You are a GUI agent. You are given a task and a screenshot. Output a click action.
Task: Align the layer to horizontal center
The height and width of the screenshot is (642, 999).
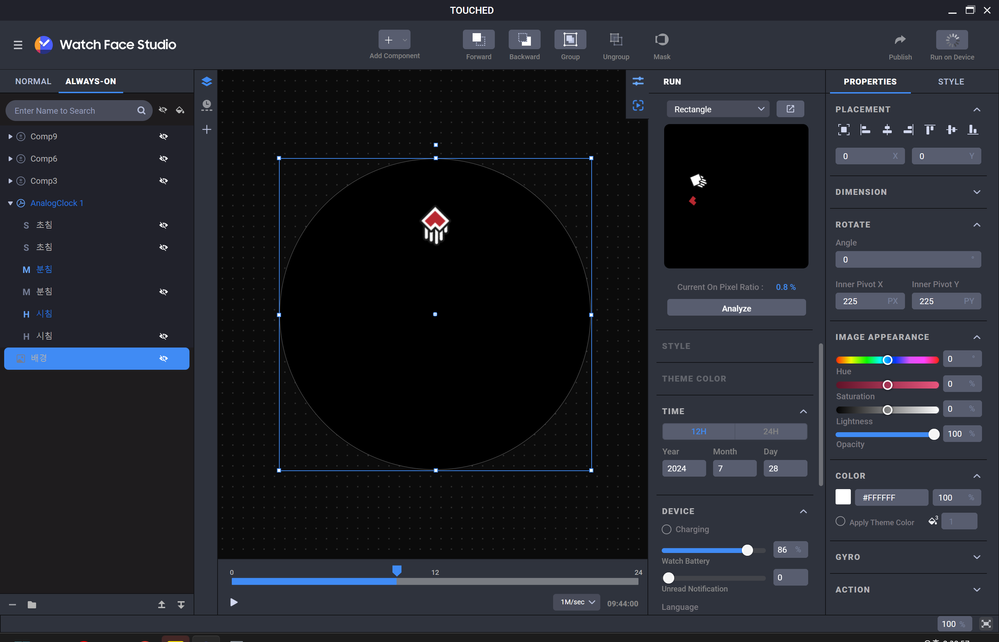[887, 130]
